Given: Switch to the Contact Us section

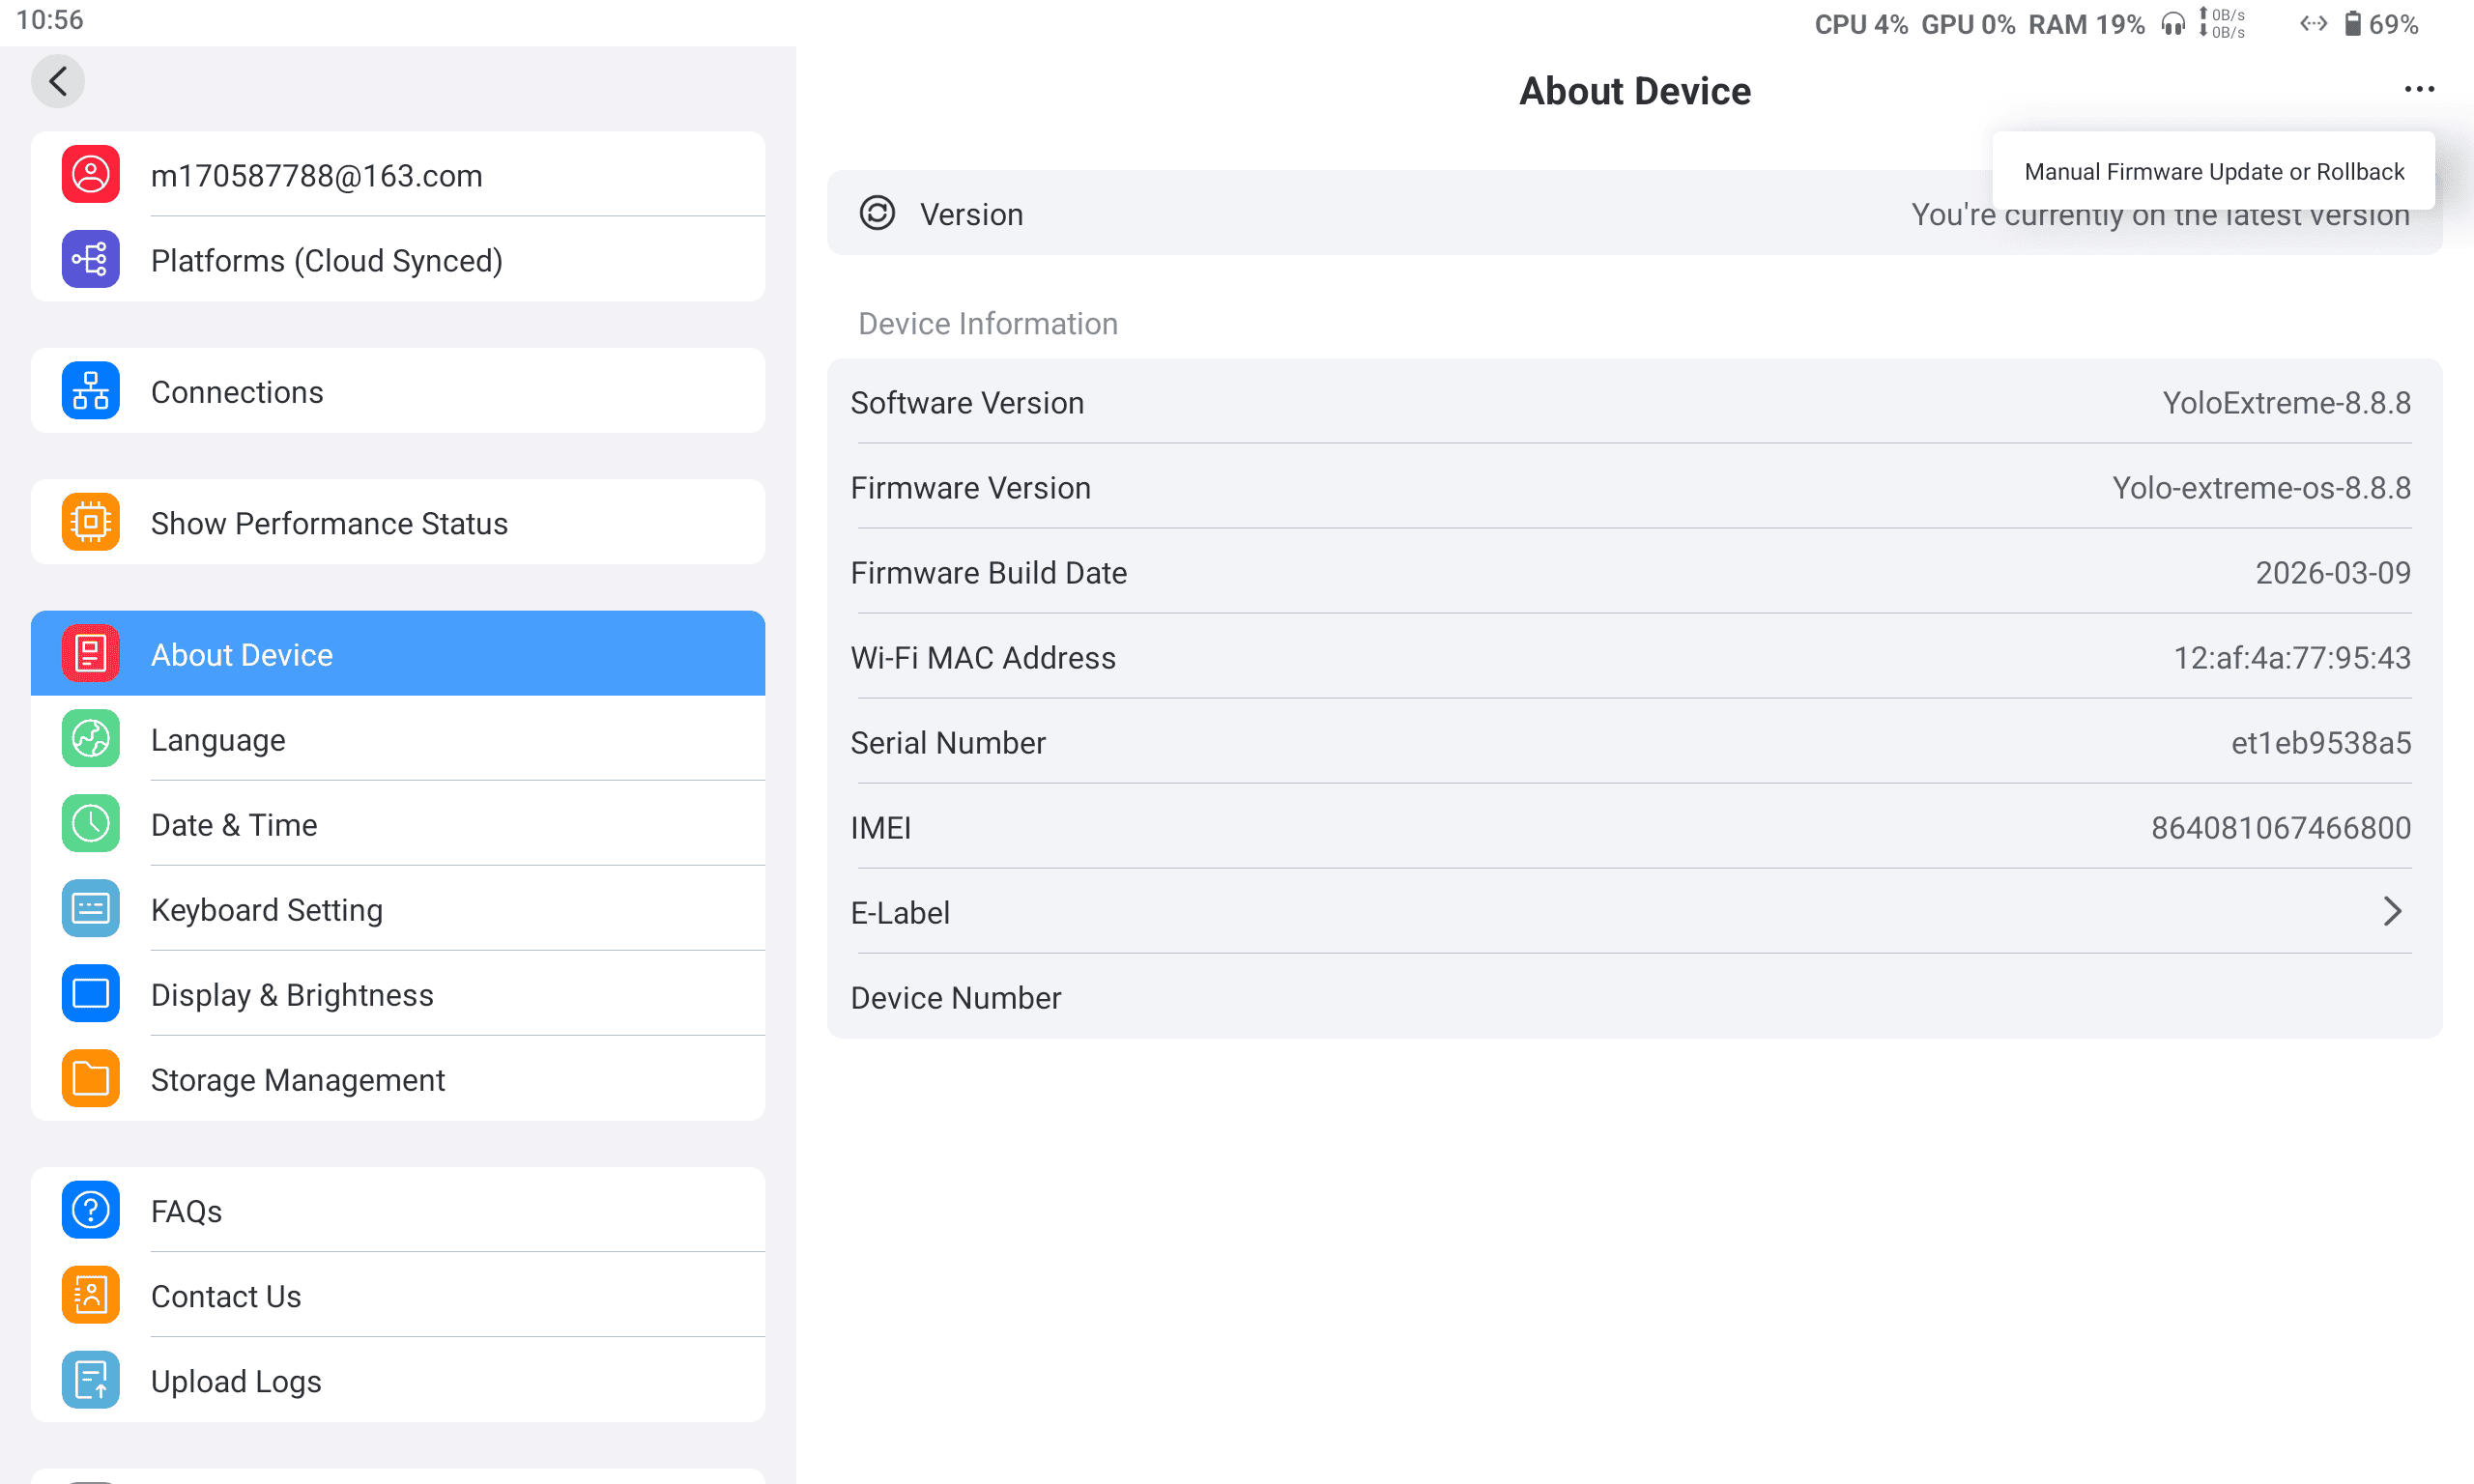Looking at the screenshot, I should click(x=226, y=1296).
